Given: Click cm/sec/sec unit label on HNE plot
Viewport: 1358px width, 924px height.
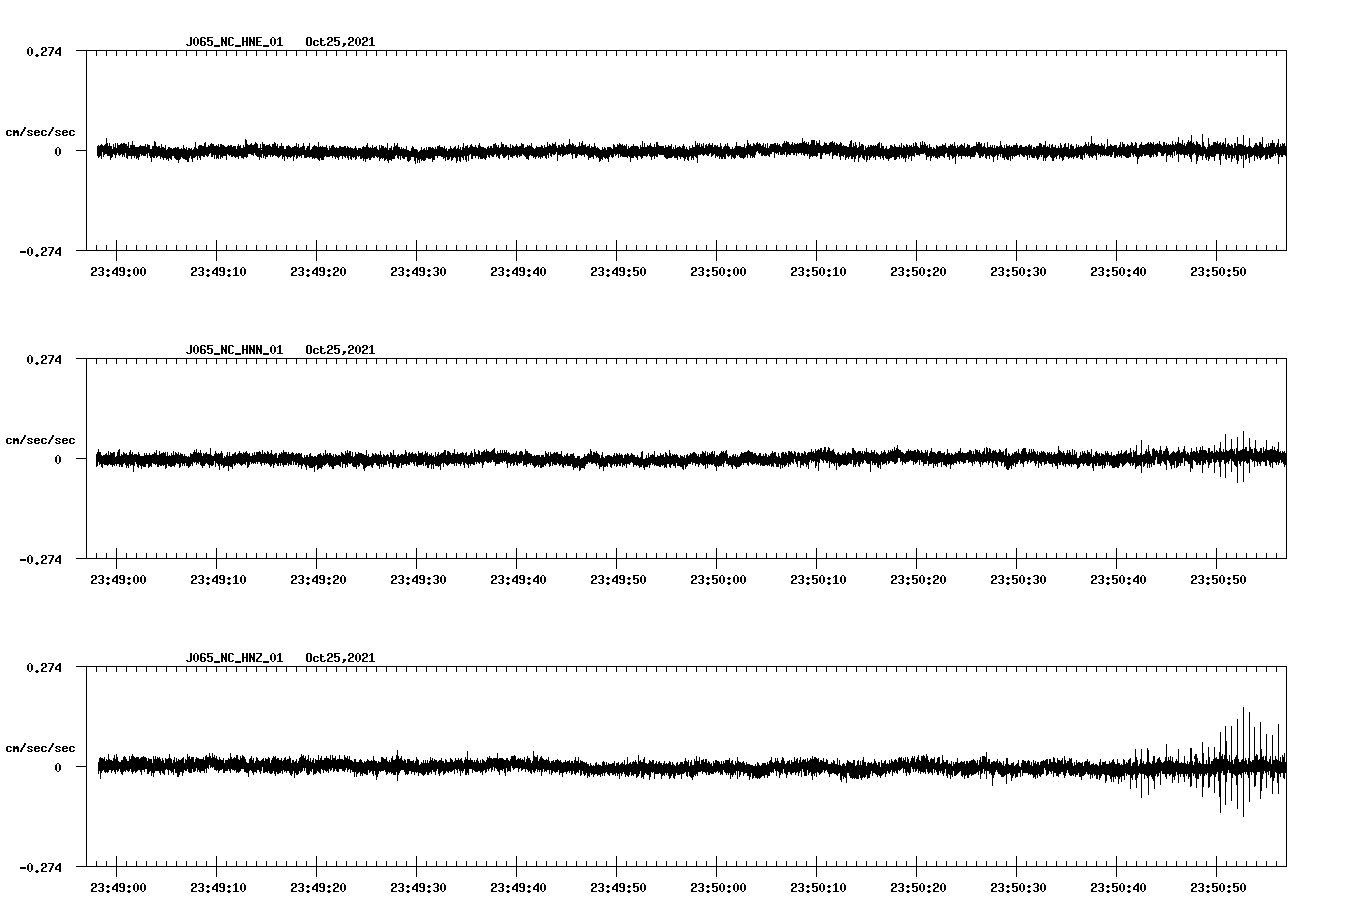Looking at the screenshot, I should point(40,132).
